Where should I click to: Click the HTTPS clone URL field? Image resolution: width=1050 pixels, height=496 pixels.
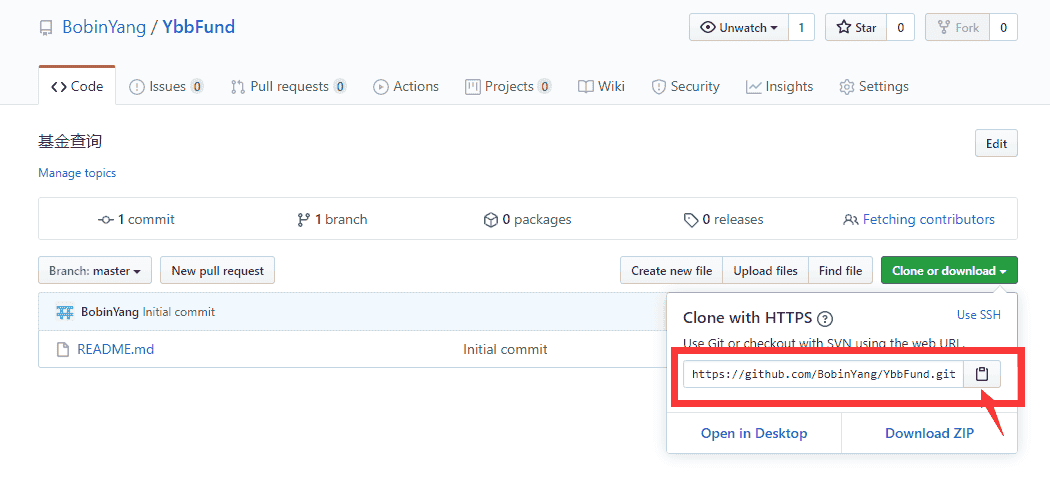823,374
